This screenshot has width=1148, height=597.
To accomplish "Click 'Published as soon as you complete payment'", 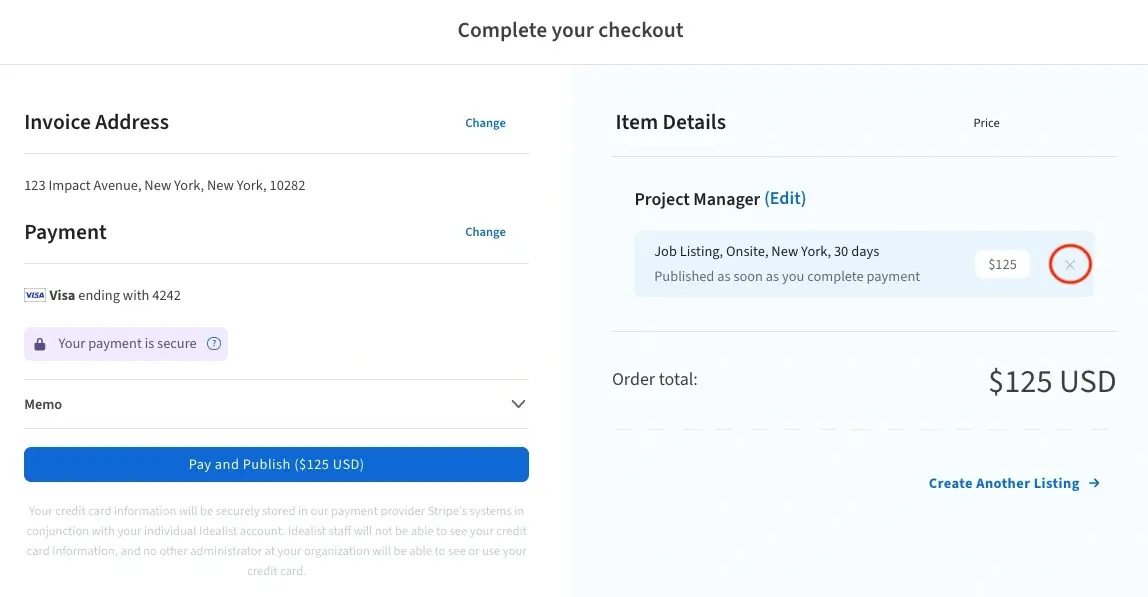I will pyautogui.click(x=787, y=276).
